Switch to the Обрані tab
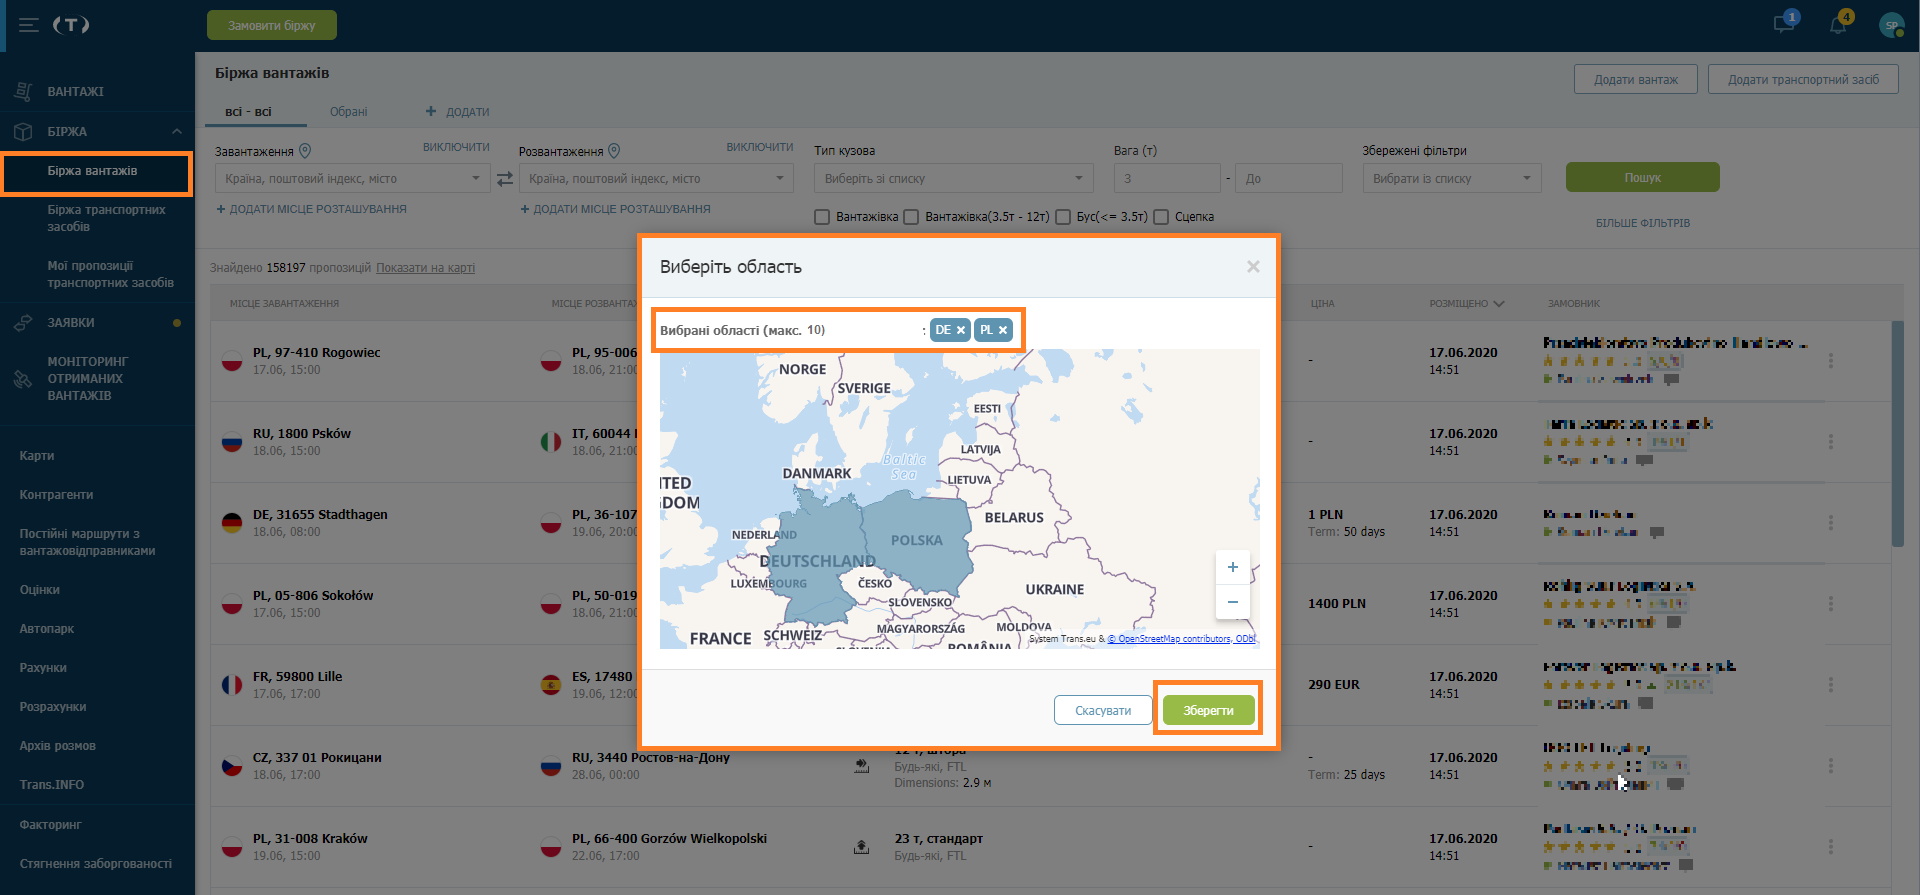The image size is (1920, 895). coord(349,112)
